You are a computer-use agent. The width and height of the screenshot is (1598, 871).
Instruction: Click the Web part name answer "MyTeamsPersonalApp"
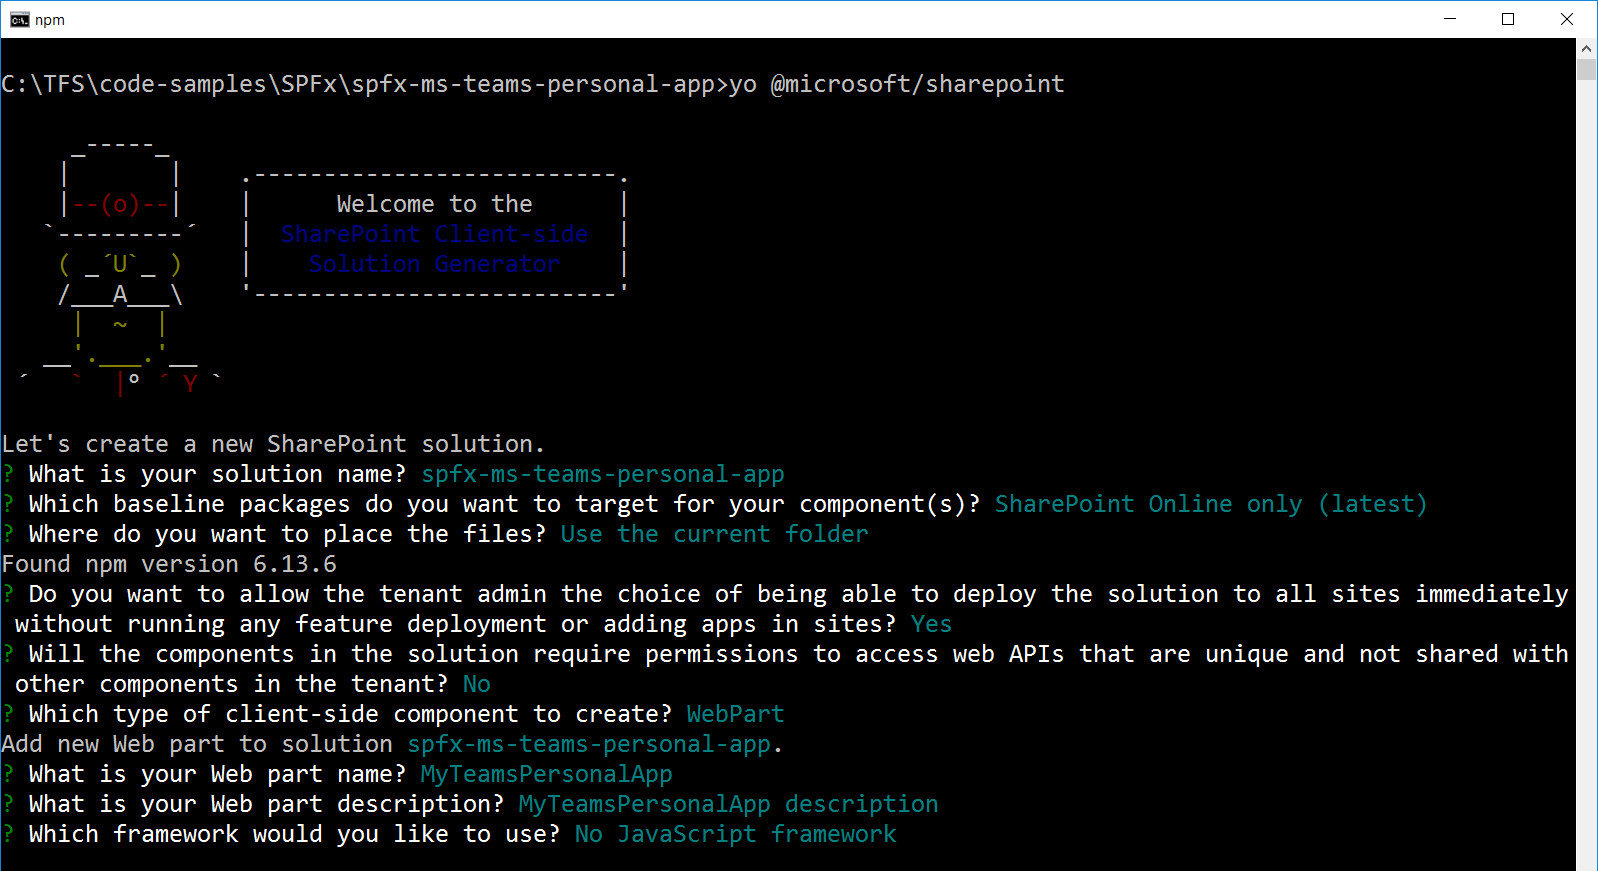(x=546, y=774)
